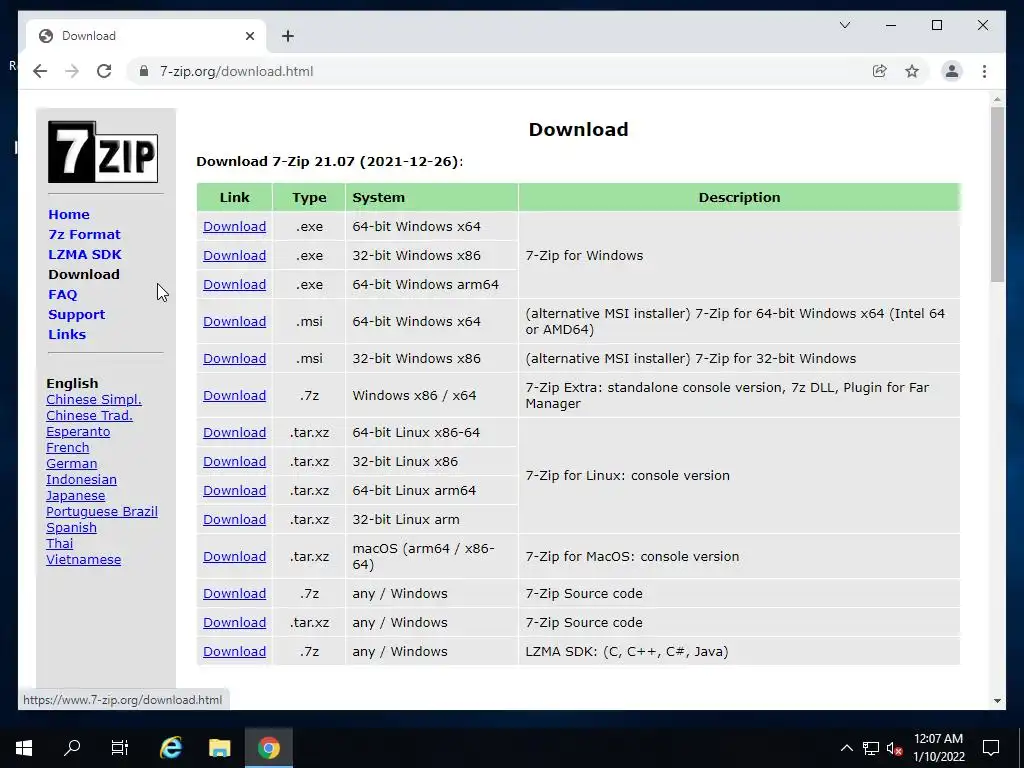Switch language to French

(x=67, y=447)
